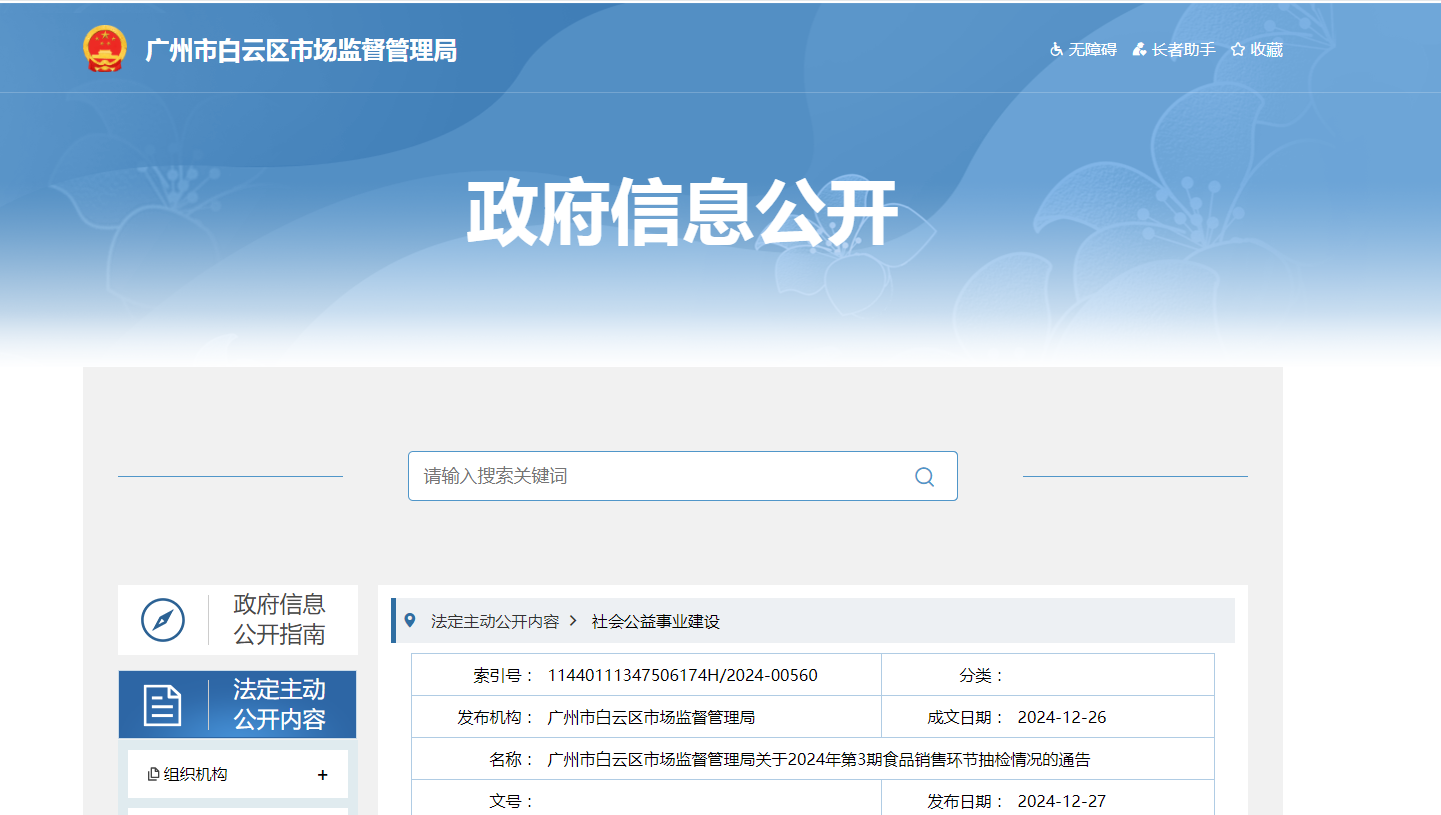
Task: Click publisher value 广州市白云区市场监督管理局 in table
Action: point(651,717)
